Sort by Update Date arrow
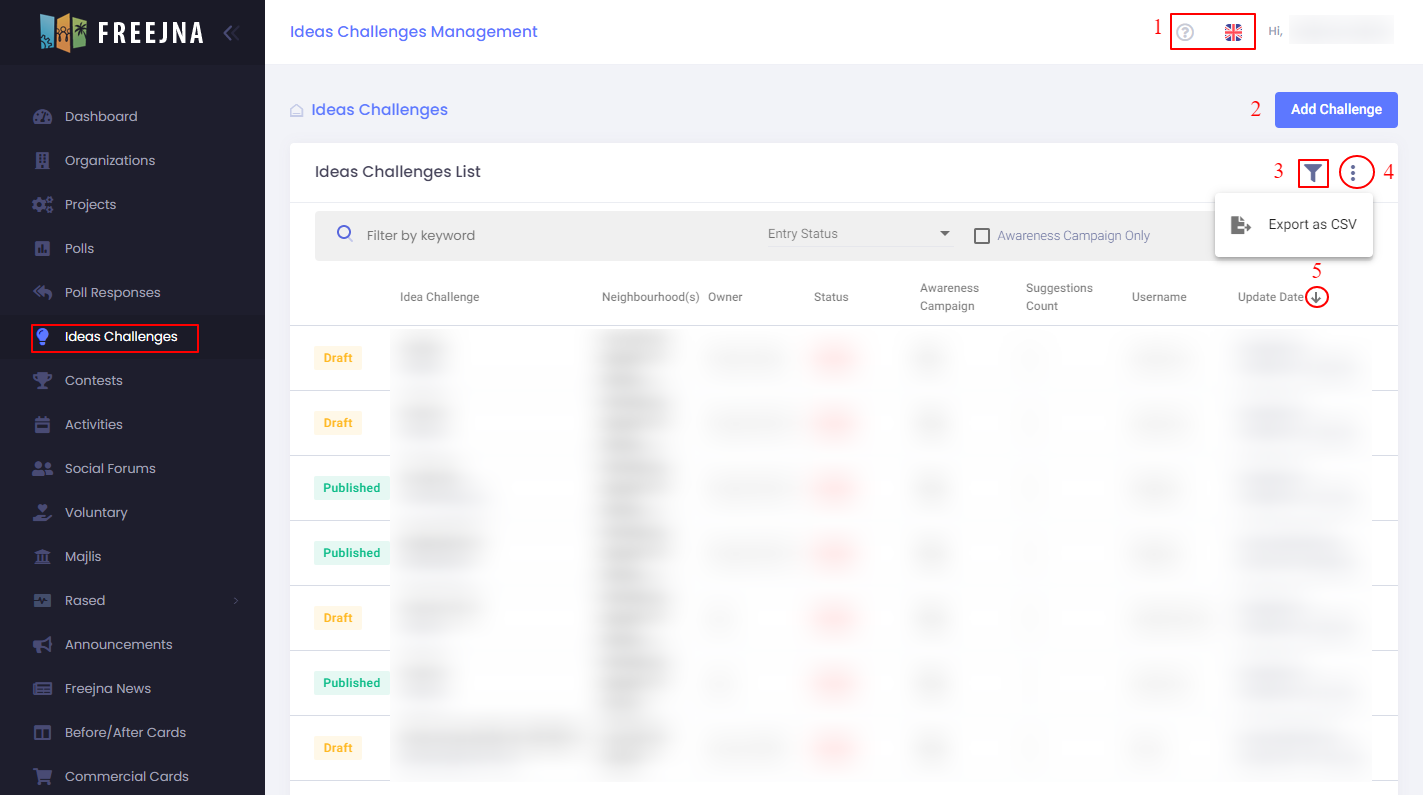 click(x=1316, y=297)
